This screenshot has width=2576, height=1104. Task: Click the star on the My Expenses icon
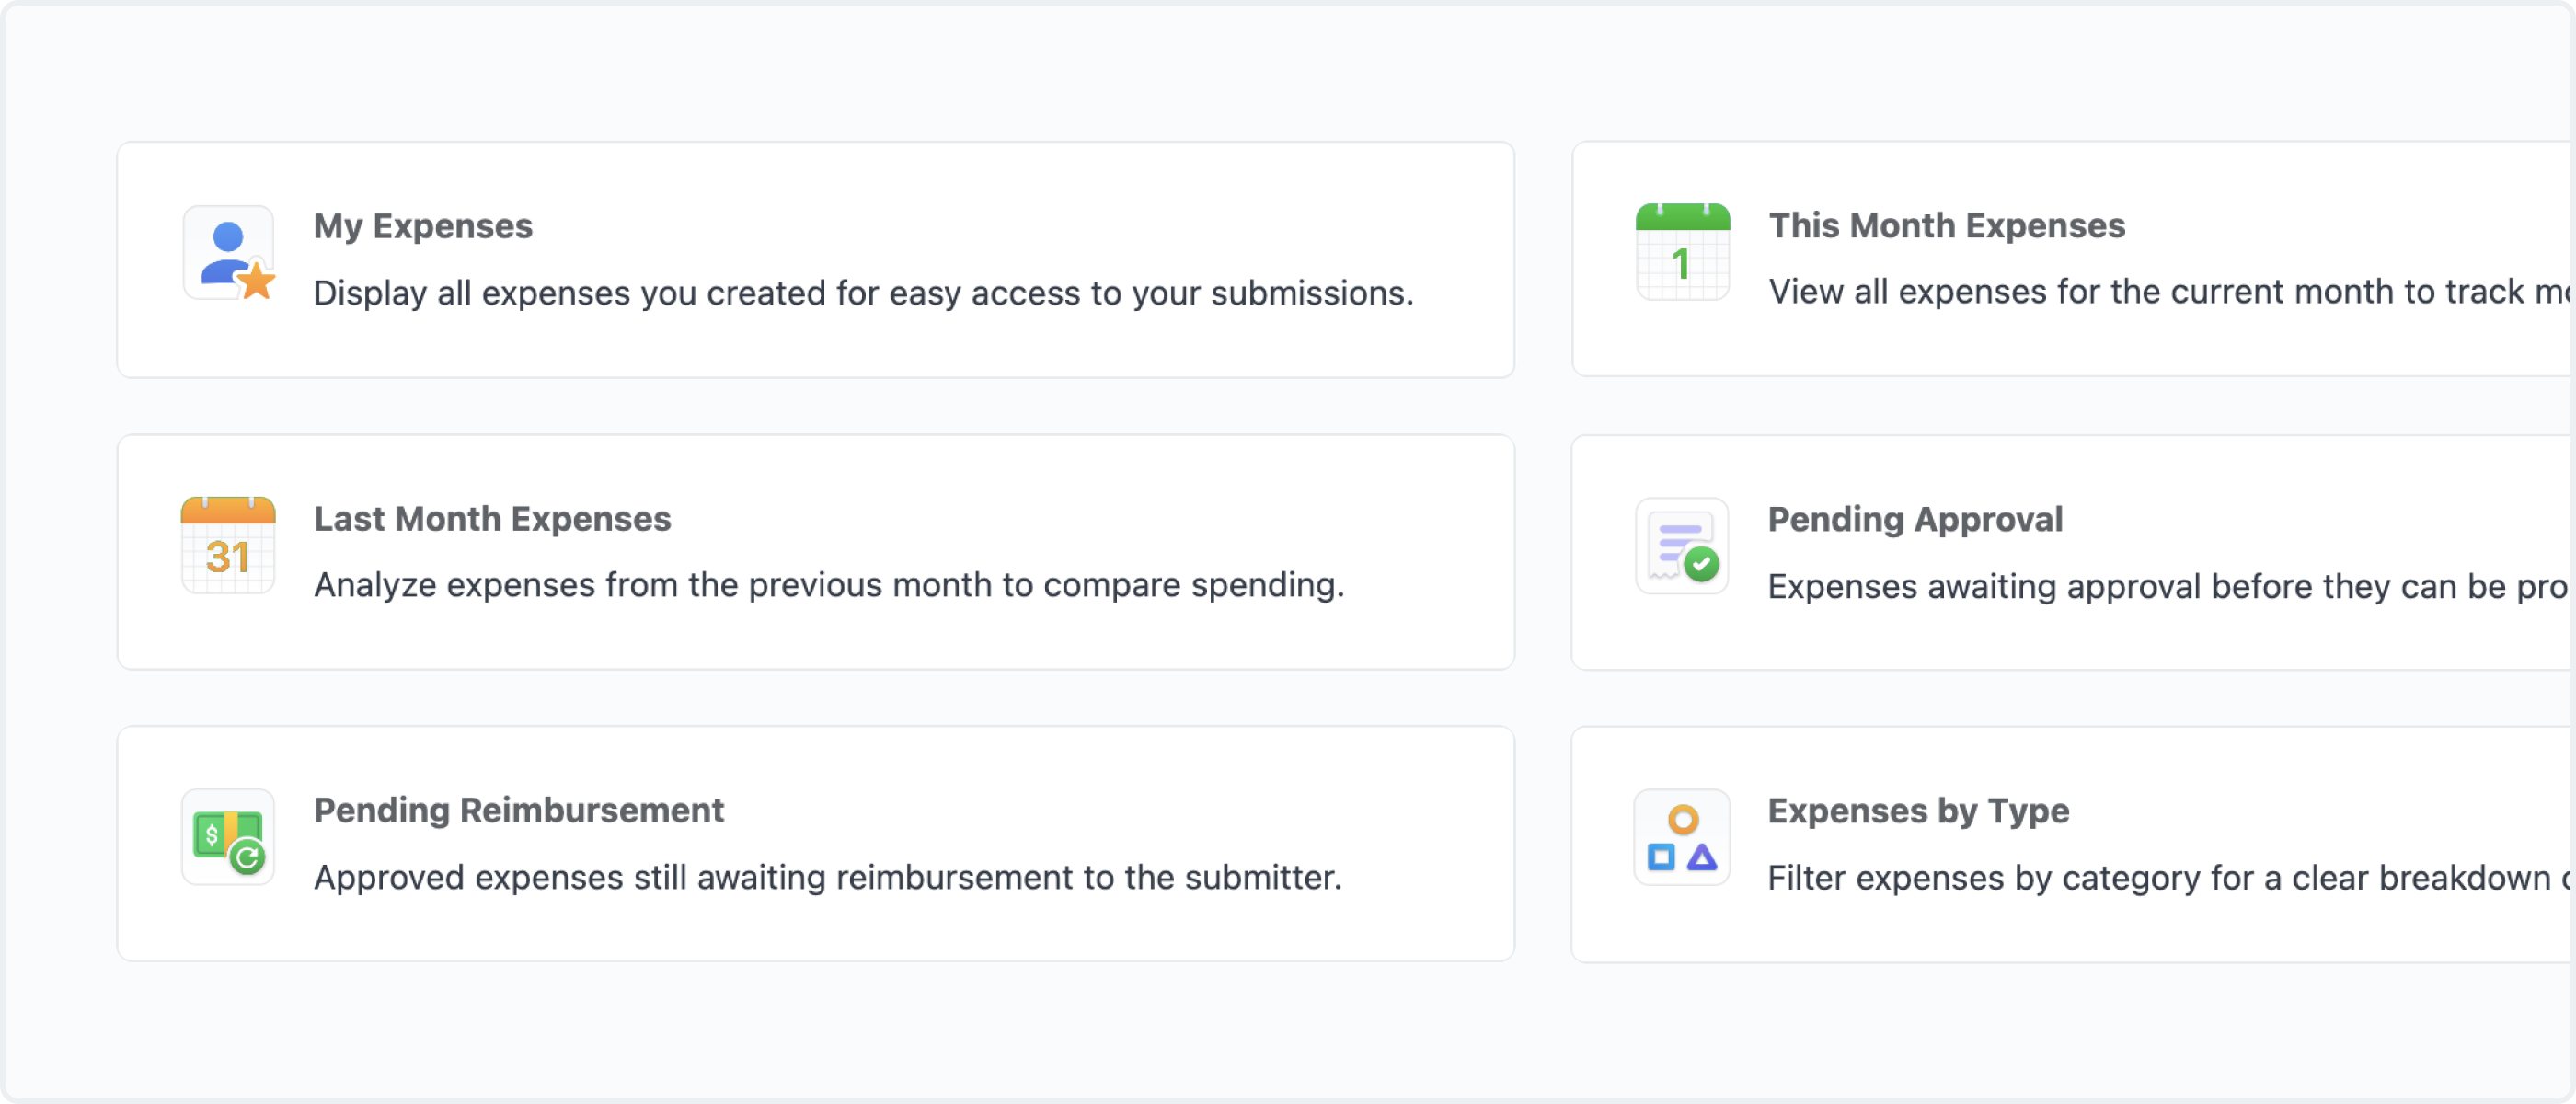point(257,284)
